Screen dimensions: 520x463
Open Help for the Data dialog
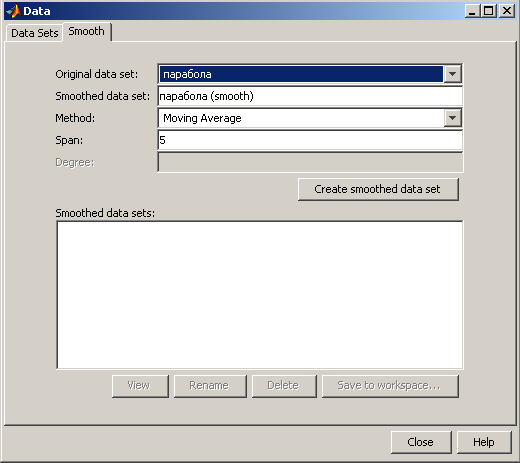484,442
